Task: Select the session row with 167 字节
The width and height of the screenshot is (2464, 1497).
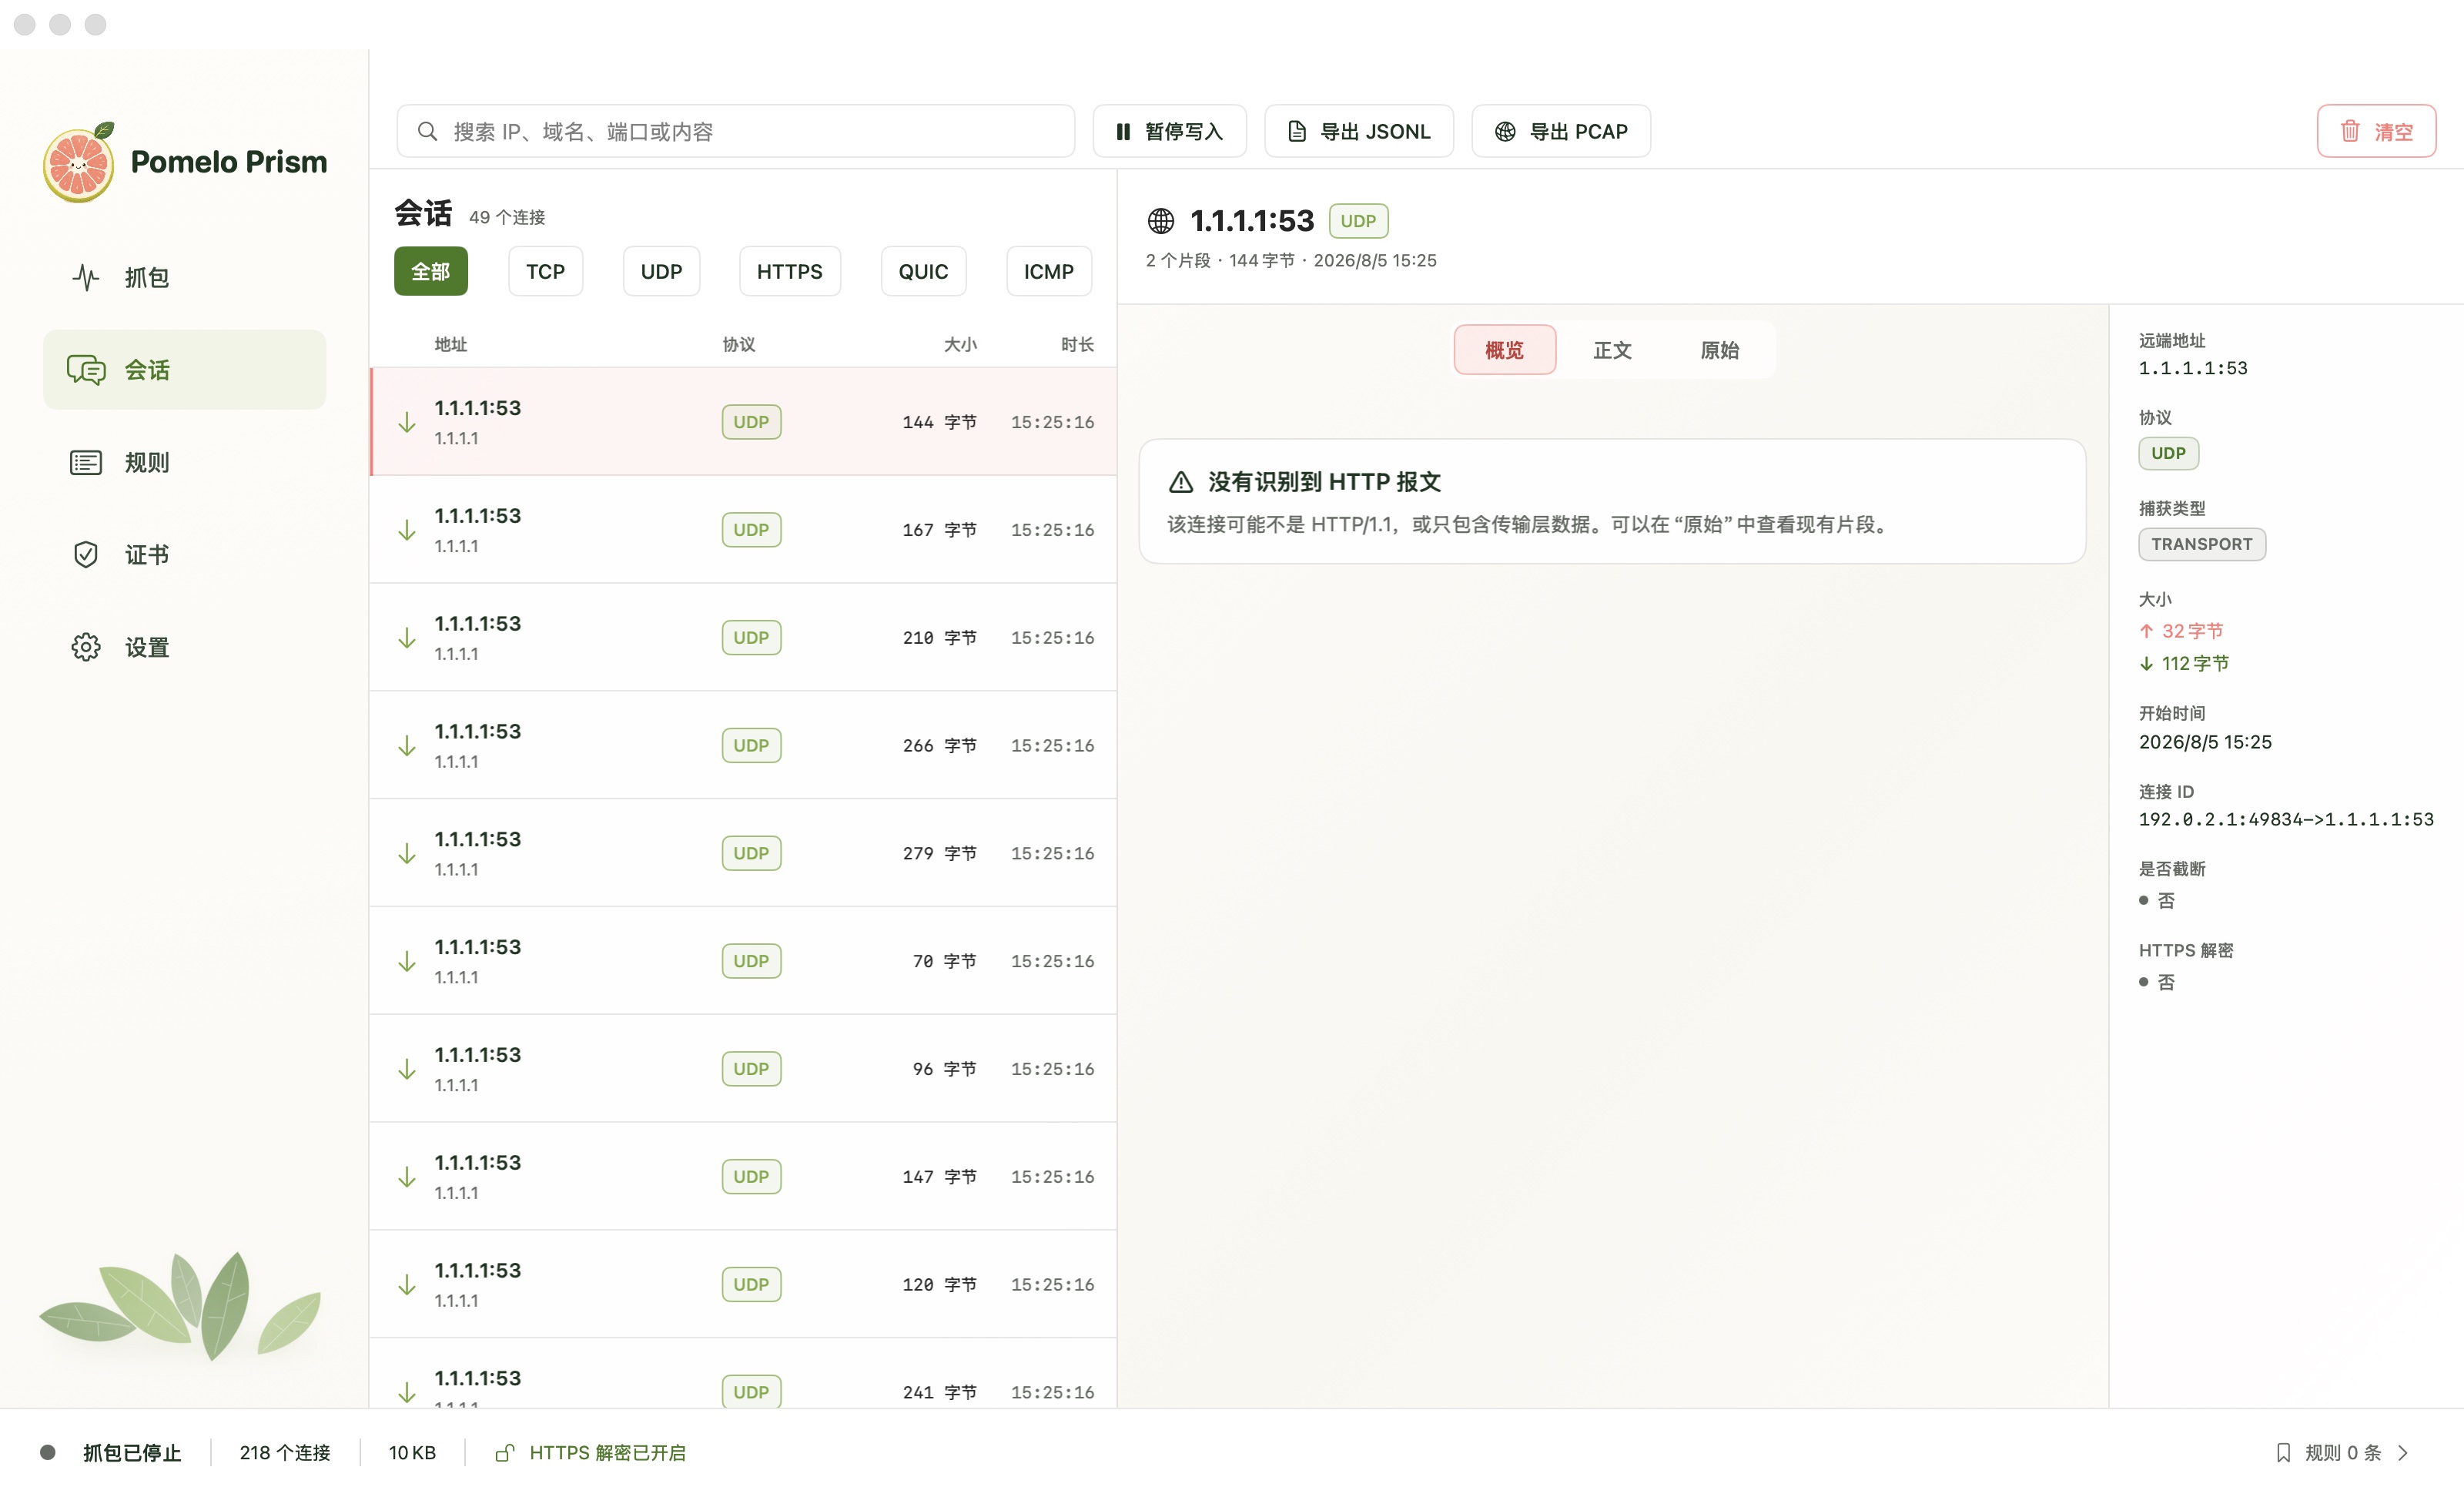Action: point(743,529)
